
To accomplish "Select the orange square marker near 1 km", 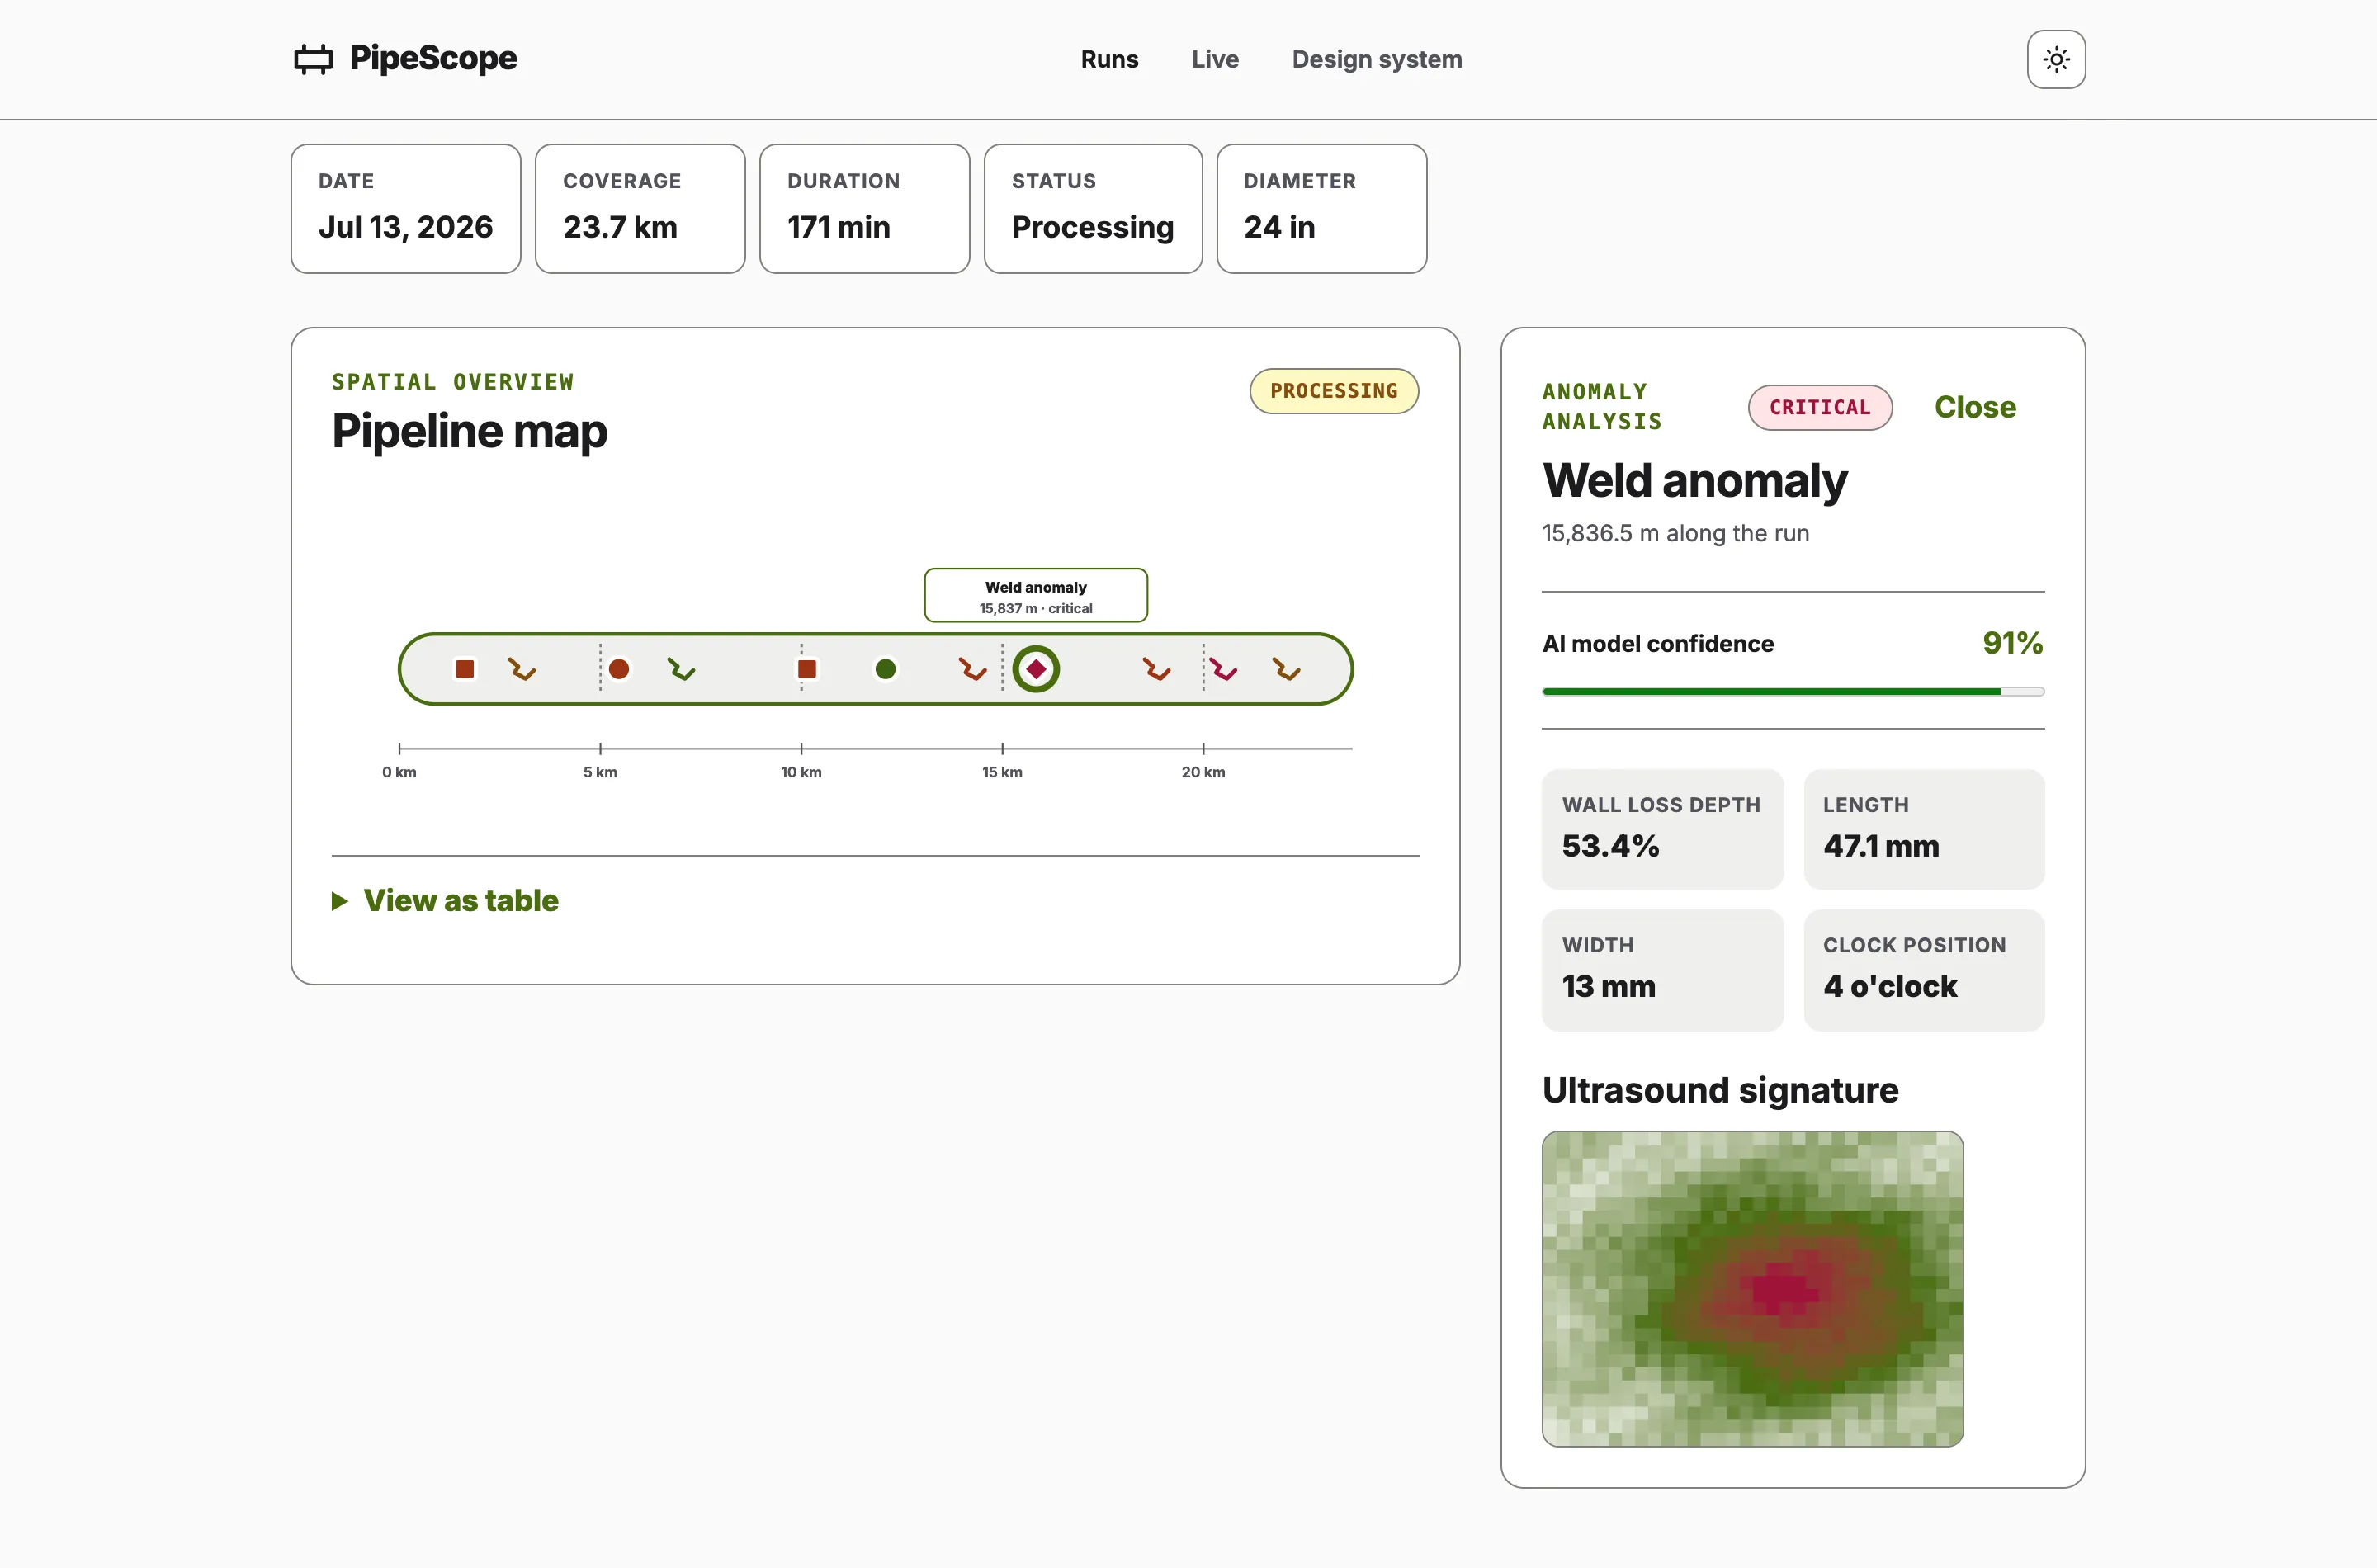I will tap(465, 669).
